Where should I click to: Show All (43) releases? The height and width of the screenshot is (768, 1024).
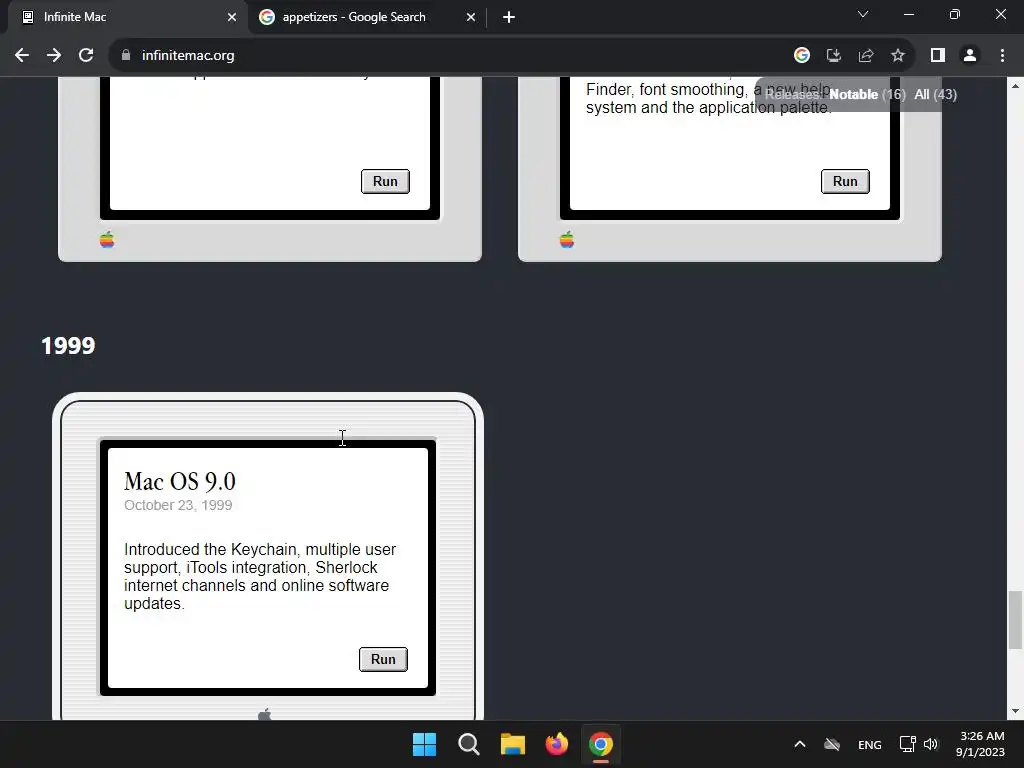pyautogui.click(x=935, y=95)
